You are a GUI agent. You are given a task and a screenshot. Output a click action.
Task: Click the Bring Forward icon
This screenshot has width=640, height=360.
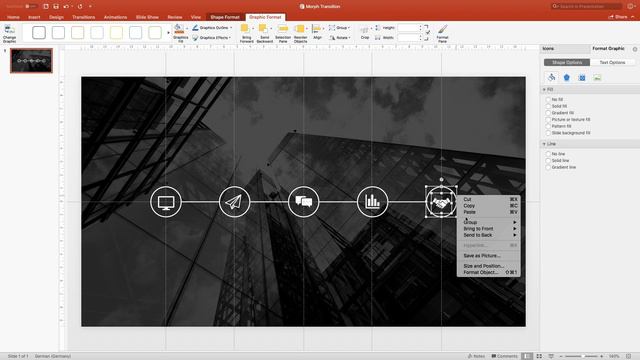[246, 29]
